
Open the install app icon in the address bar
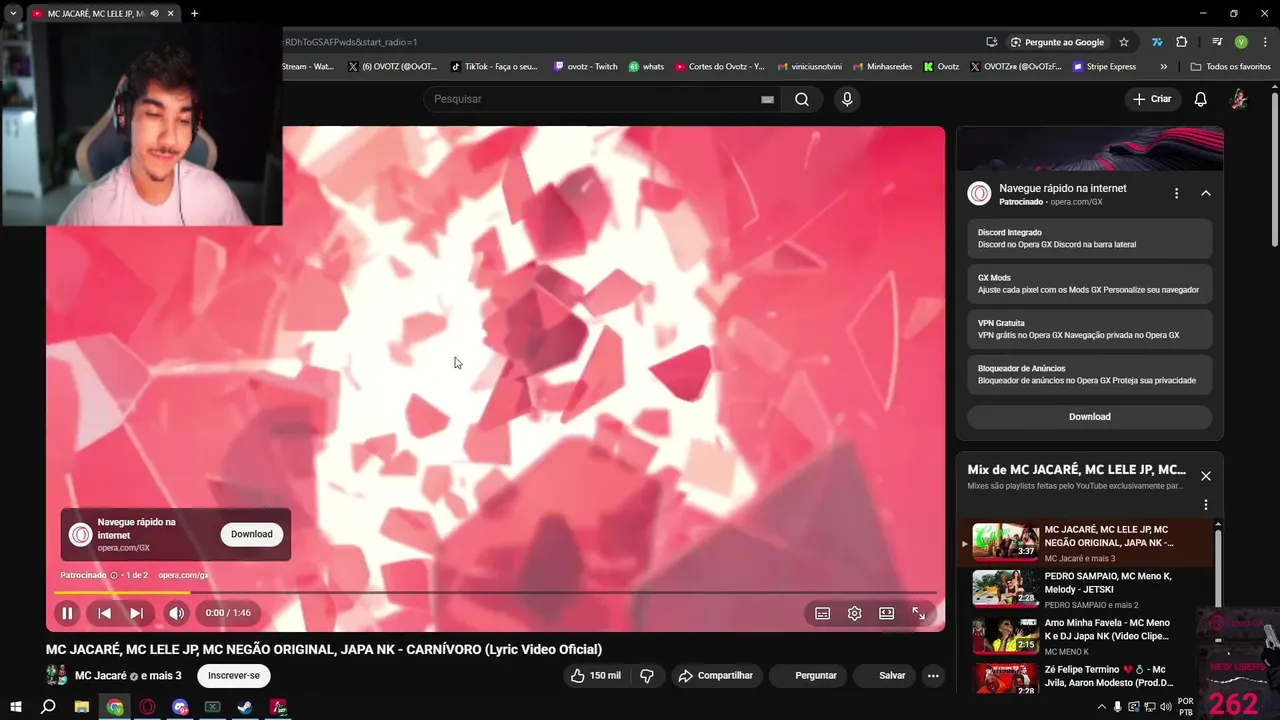click(991, 42)
